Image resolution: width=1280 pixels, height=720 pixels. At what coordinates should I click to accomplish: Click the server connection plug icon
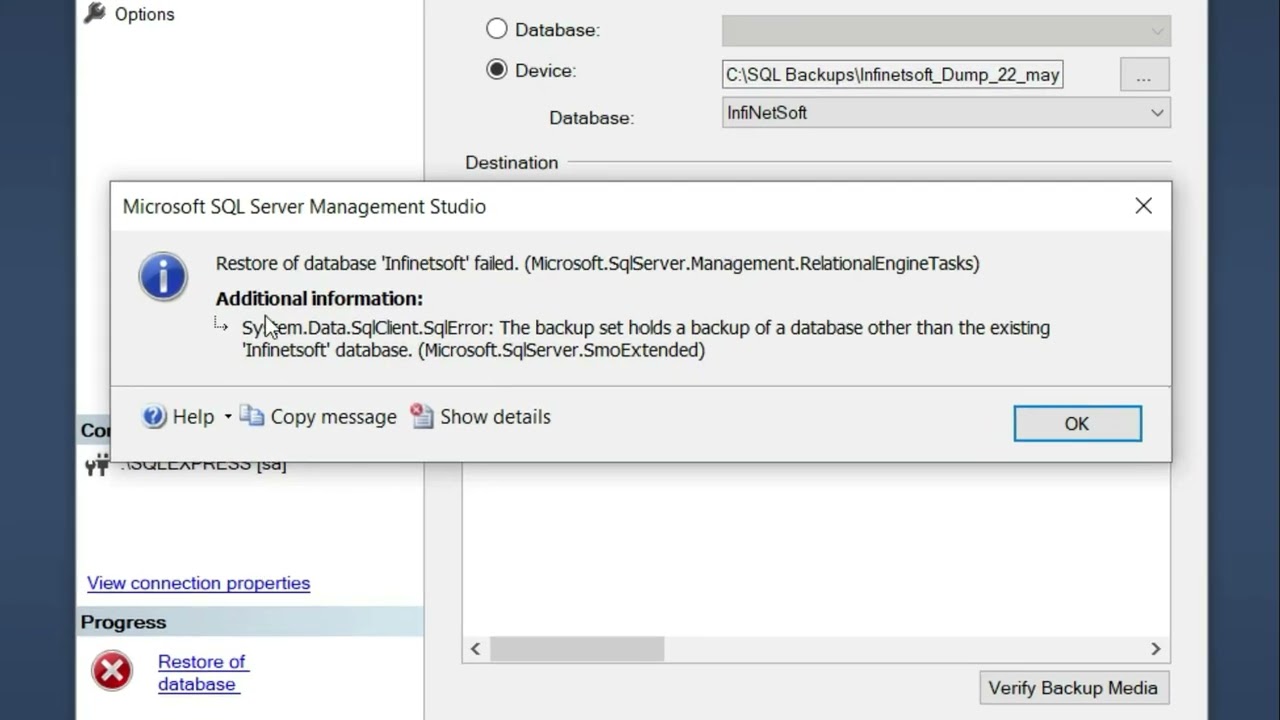[97, 465]
